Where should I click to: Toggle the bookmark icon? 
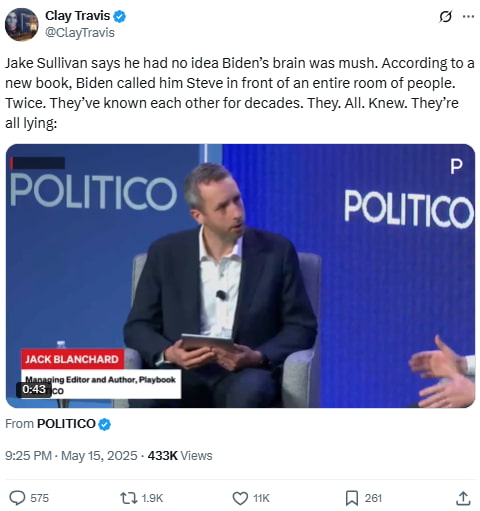tap(351, 498)
